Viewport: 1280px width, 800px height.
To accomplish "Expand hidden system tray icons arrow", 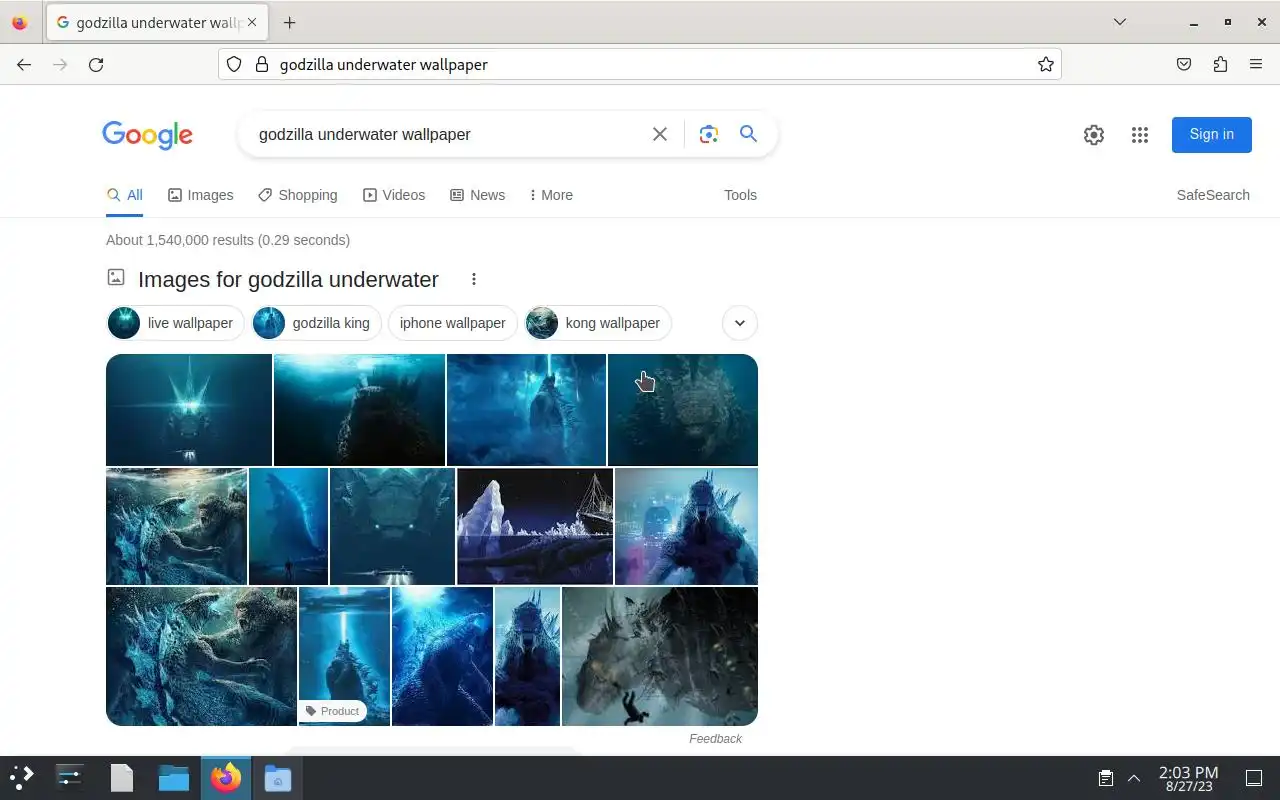I will click(1134, 778).
